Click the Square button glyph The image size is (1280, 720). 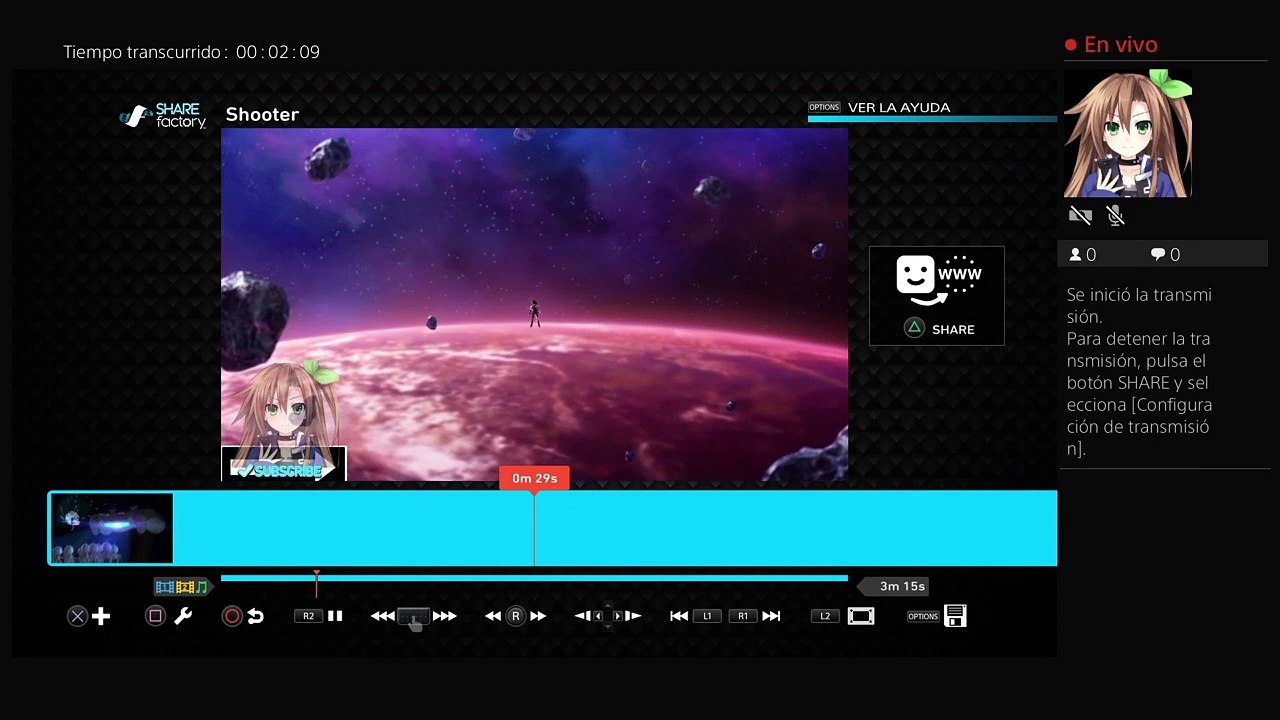(x=155, y=616)
